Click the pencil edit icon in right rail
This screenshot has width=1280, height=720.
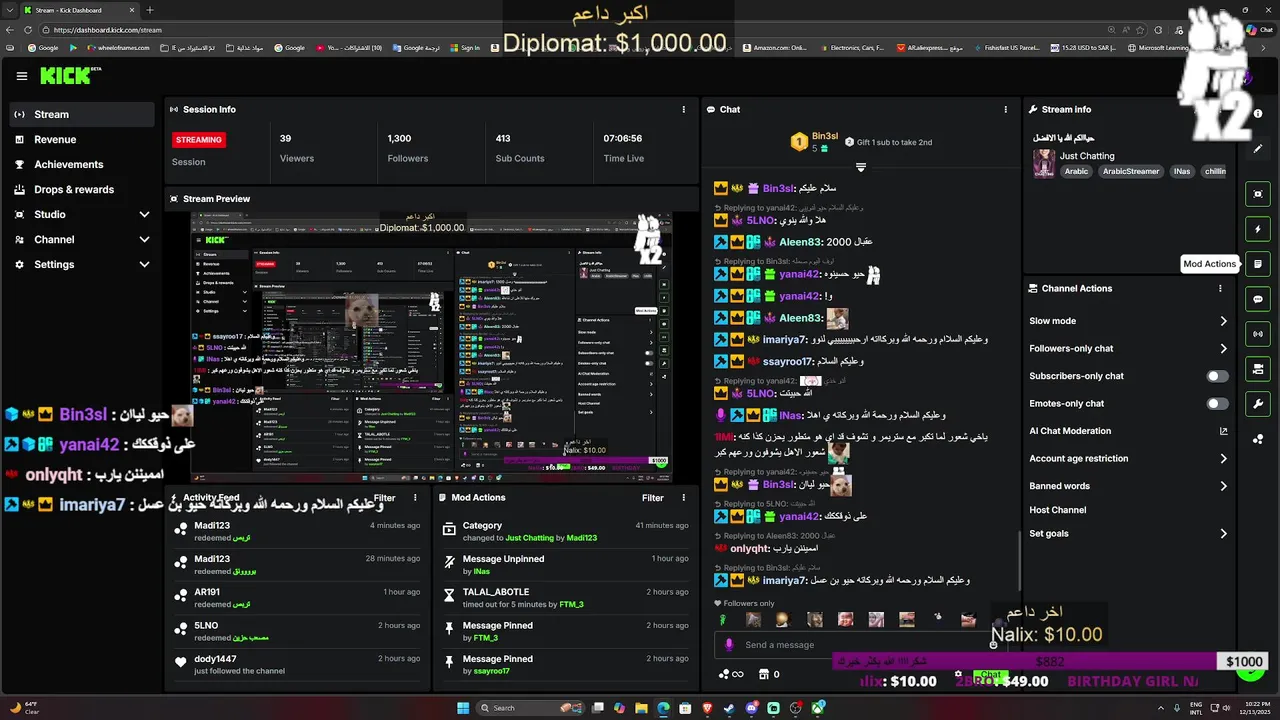pyautogui.click(x=1258, y=149)
